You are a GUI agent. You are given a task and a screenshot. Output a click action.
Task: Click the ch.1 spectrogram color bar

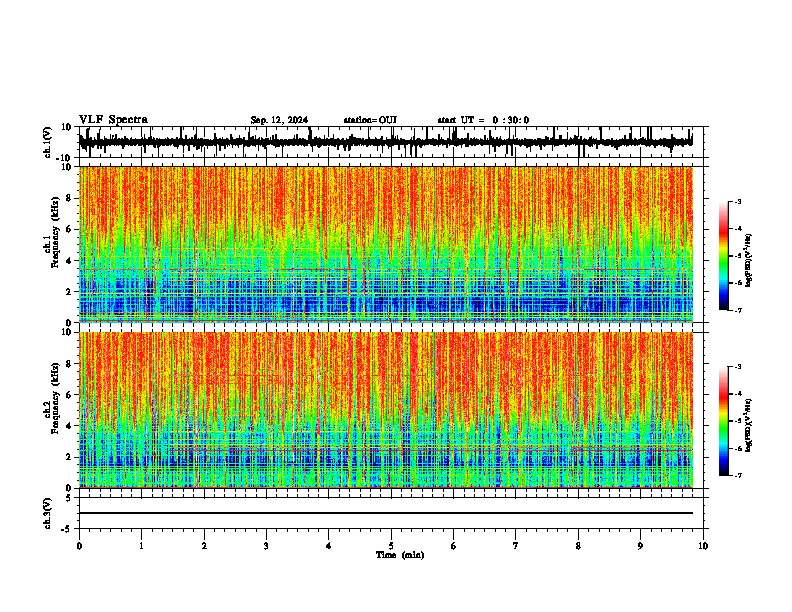724,256
